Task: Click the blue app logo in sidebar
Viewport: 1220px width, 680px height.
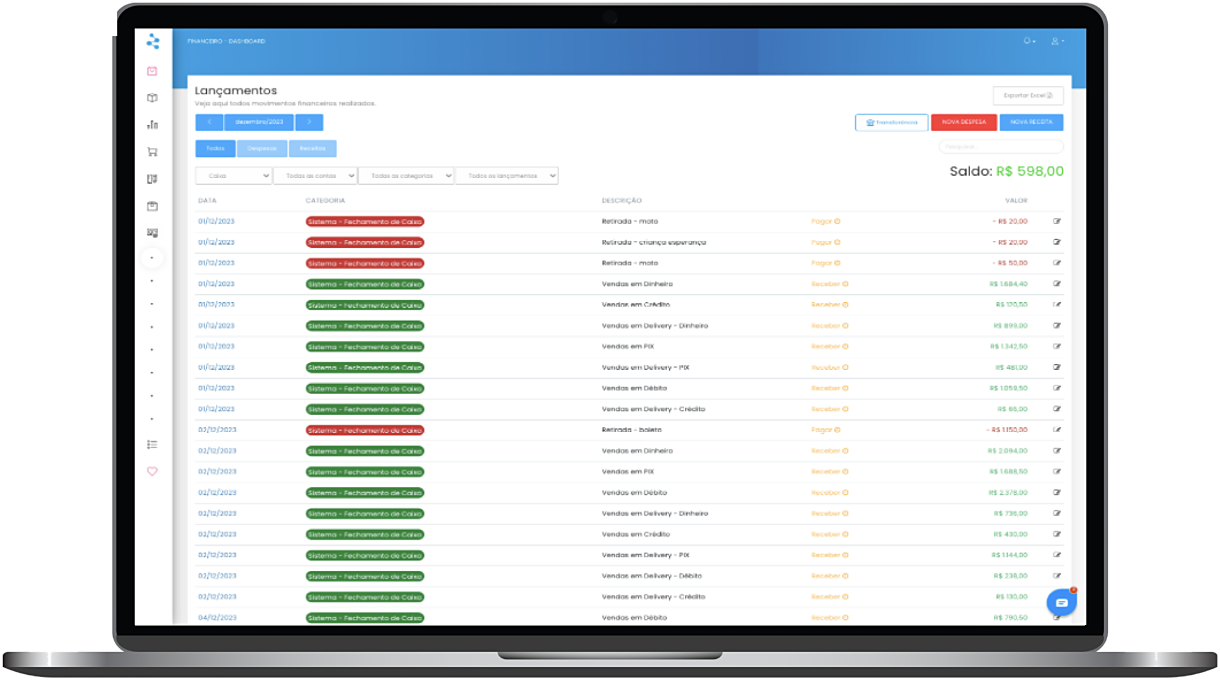Action: click(x=152, y=41)
